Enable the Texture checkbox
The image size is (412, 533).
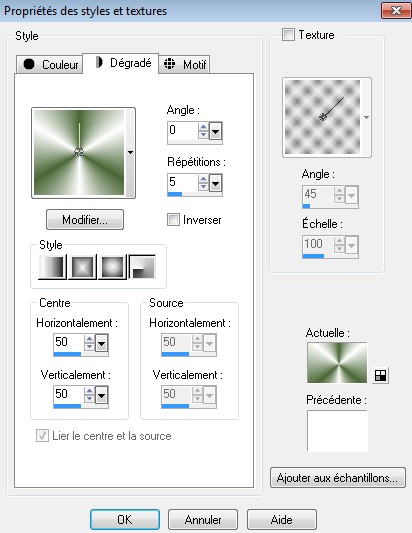pos(288,35)
